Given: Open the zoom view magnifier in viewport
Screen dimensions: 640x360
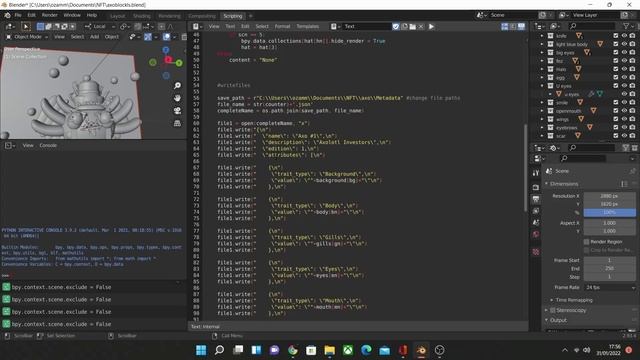Looking at the screenshot, I should [177, 85].
